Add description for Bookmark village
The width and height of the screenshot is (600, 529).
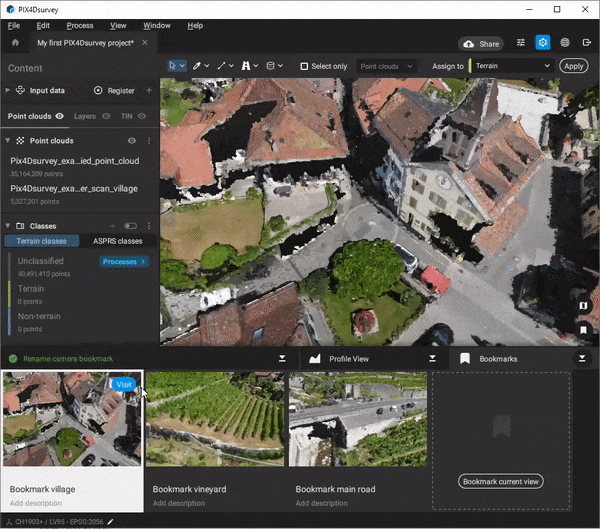click(x=36, y=503)
